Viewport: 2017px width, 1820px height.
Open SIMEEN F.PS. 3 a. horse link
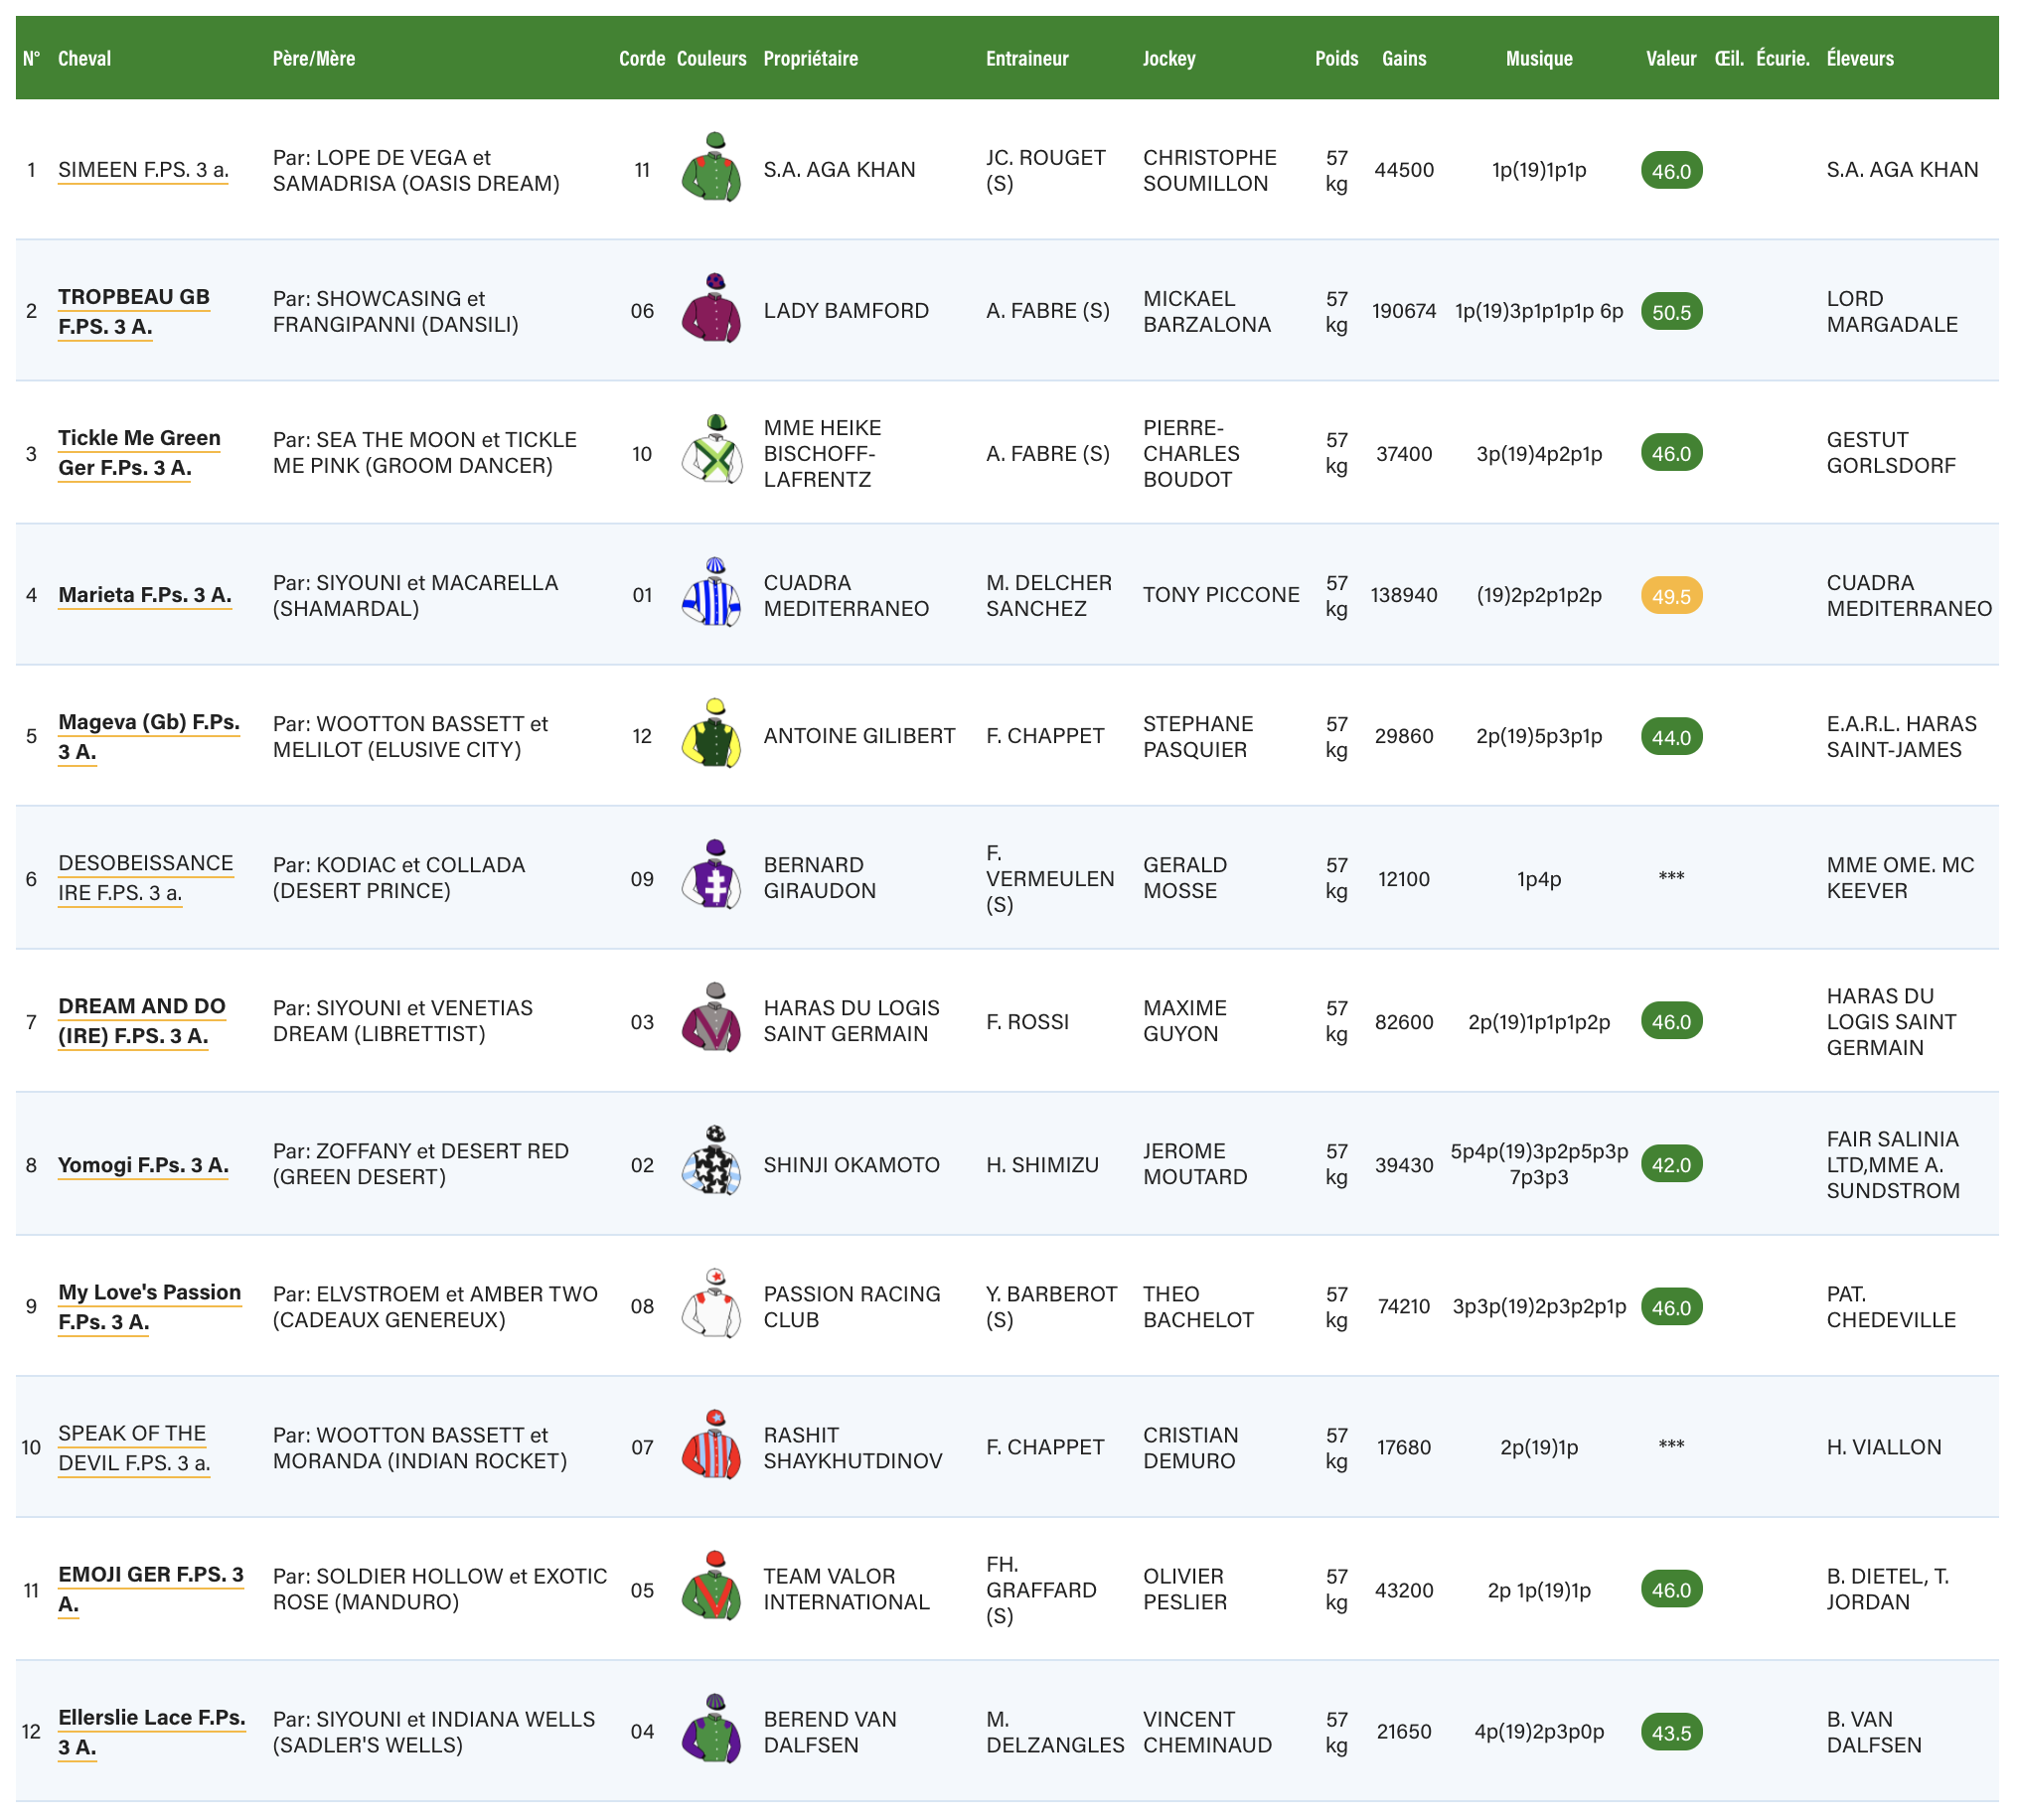(x=143, y=170)
